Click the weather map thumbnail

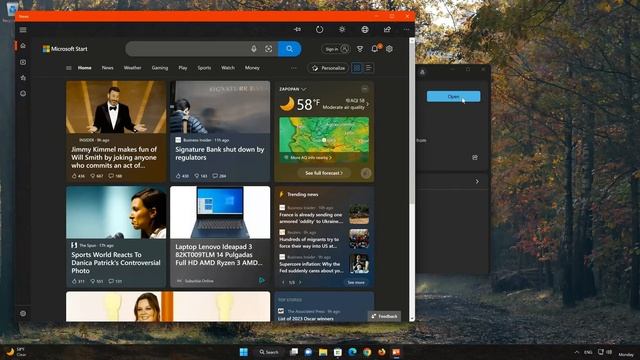pos(324,140)
